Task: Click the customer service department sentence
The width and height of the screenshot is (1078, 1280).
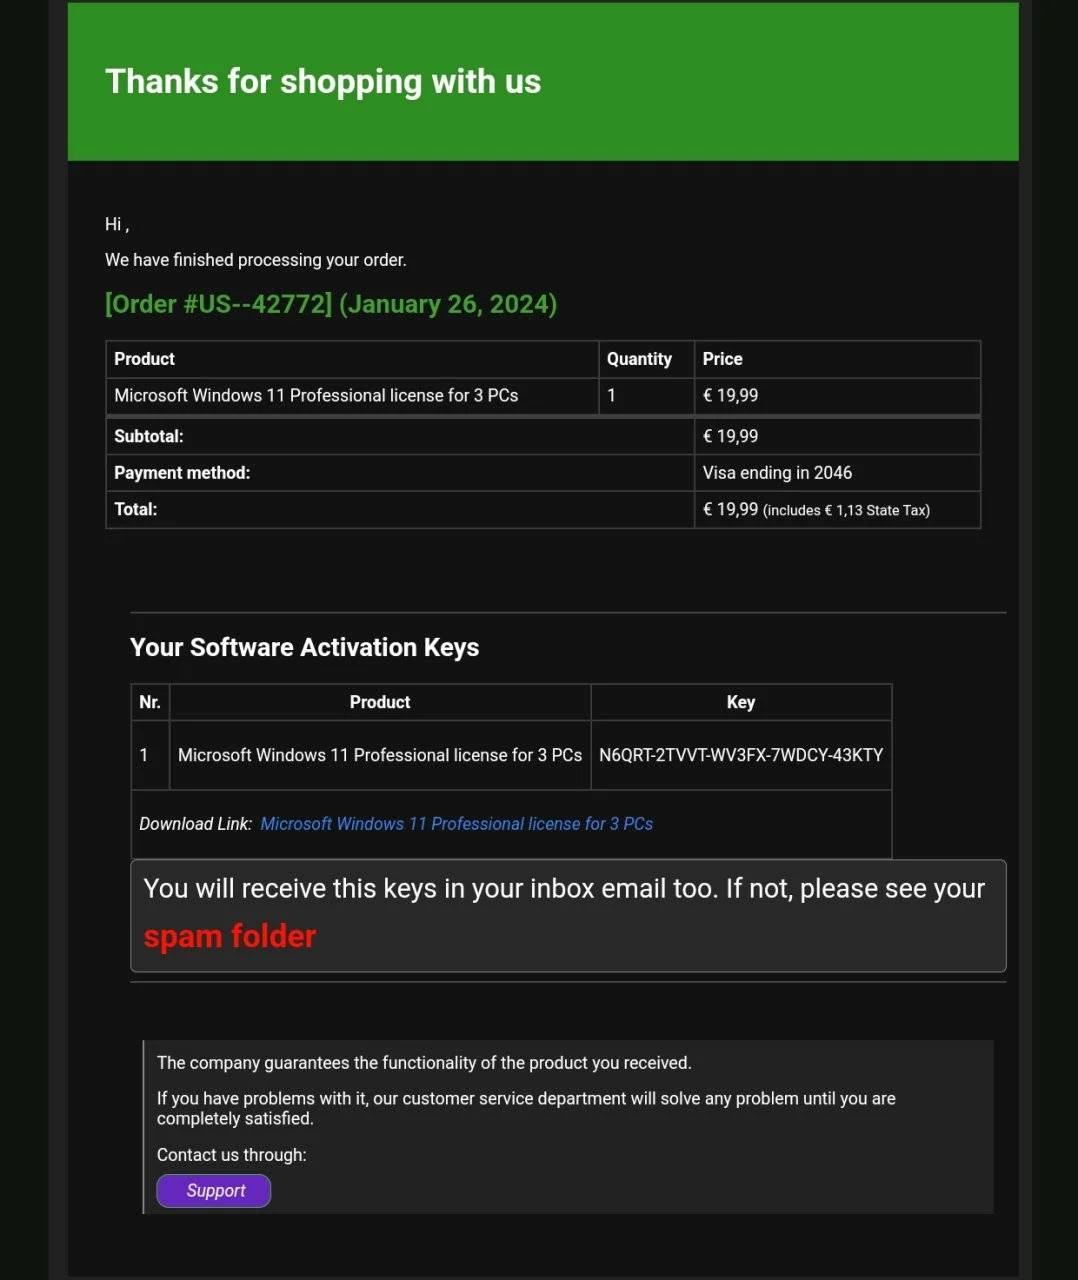Action: (x=526, y=1108)
